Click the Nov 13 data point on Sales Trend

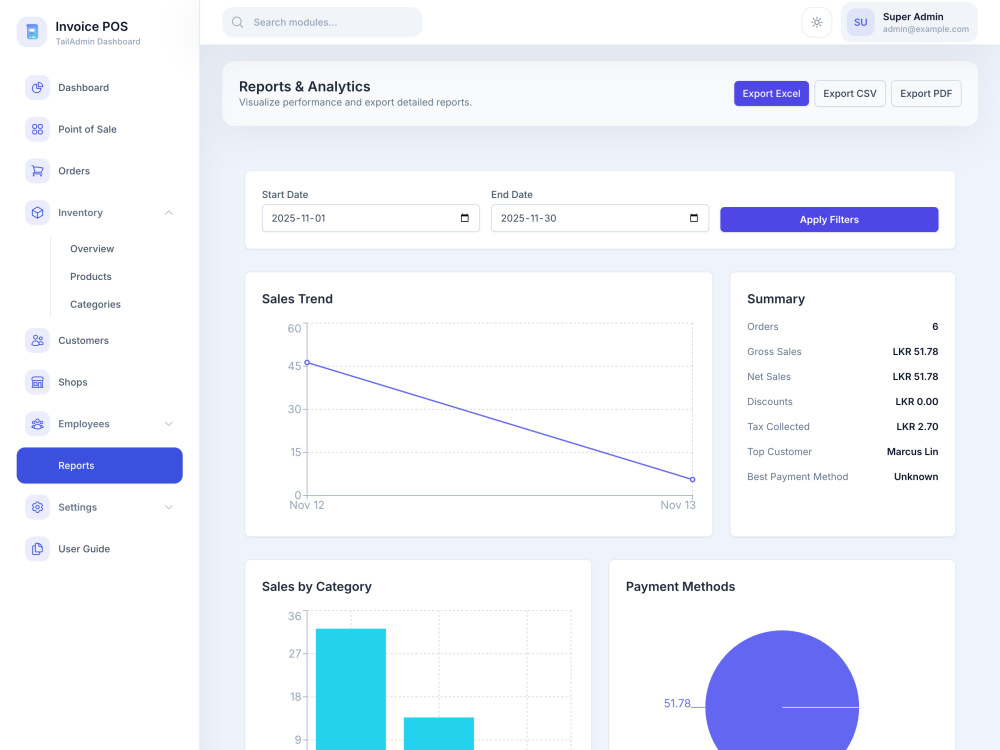[x=693, y=480]
